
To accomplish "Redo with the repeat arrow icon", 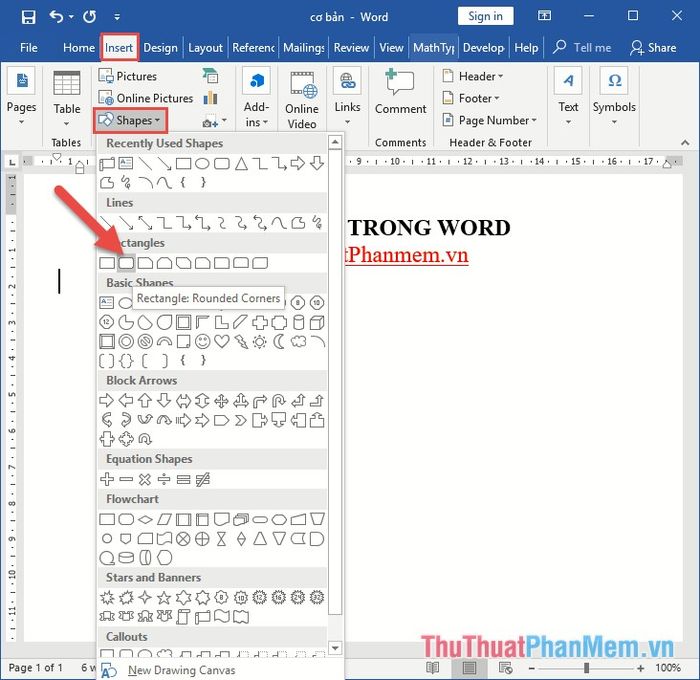I will tap(89, 17).
